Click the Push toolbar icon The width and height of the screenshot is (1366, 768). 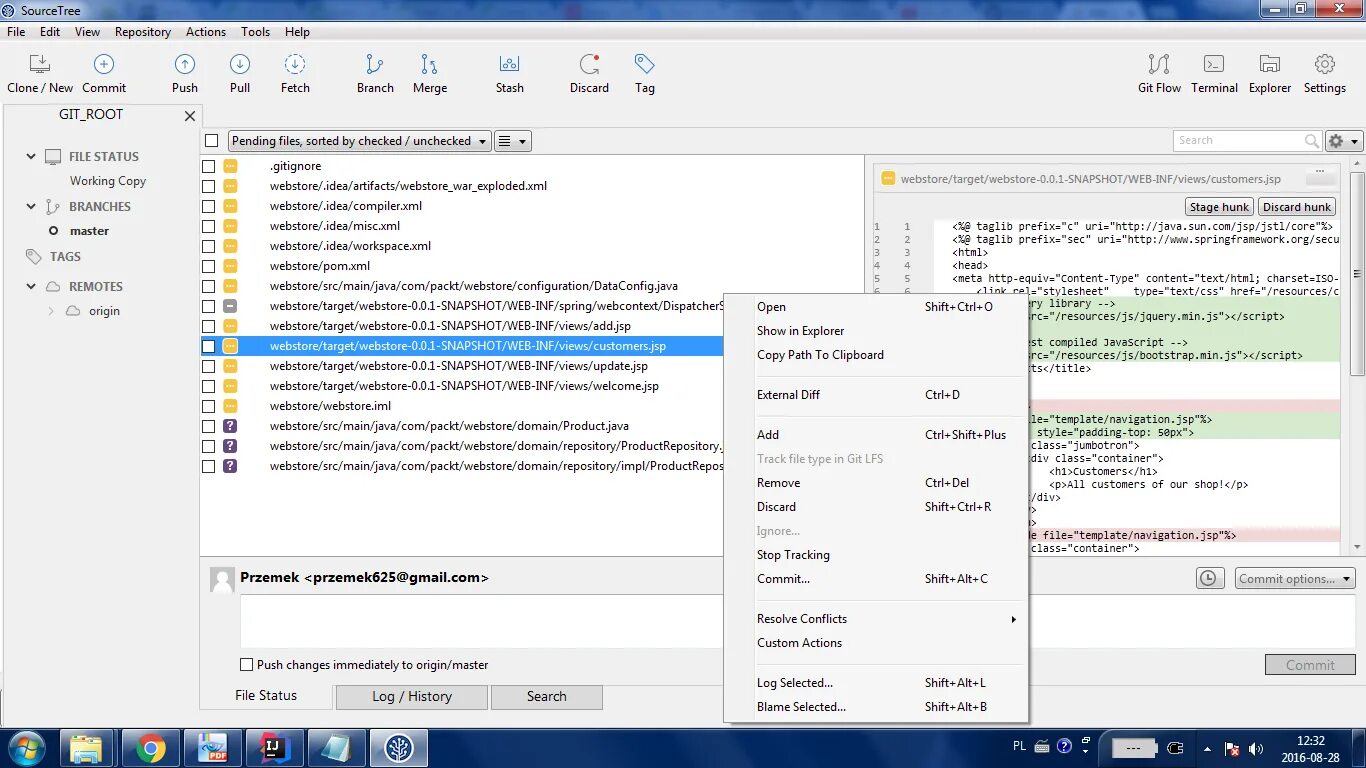185,65
